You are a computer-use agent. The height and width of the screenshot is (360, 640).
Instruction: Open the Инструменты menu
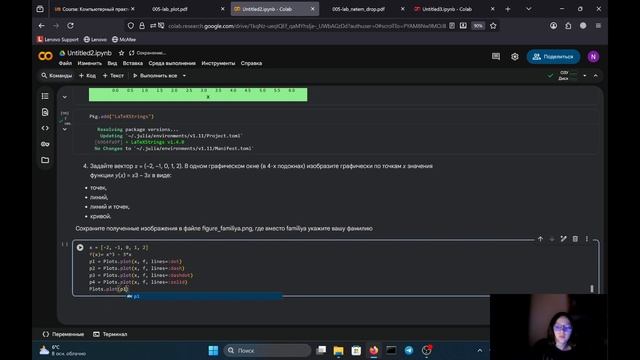tap(218, 63)
